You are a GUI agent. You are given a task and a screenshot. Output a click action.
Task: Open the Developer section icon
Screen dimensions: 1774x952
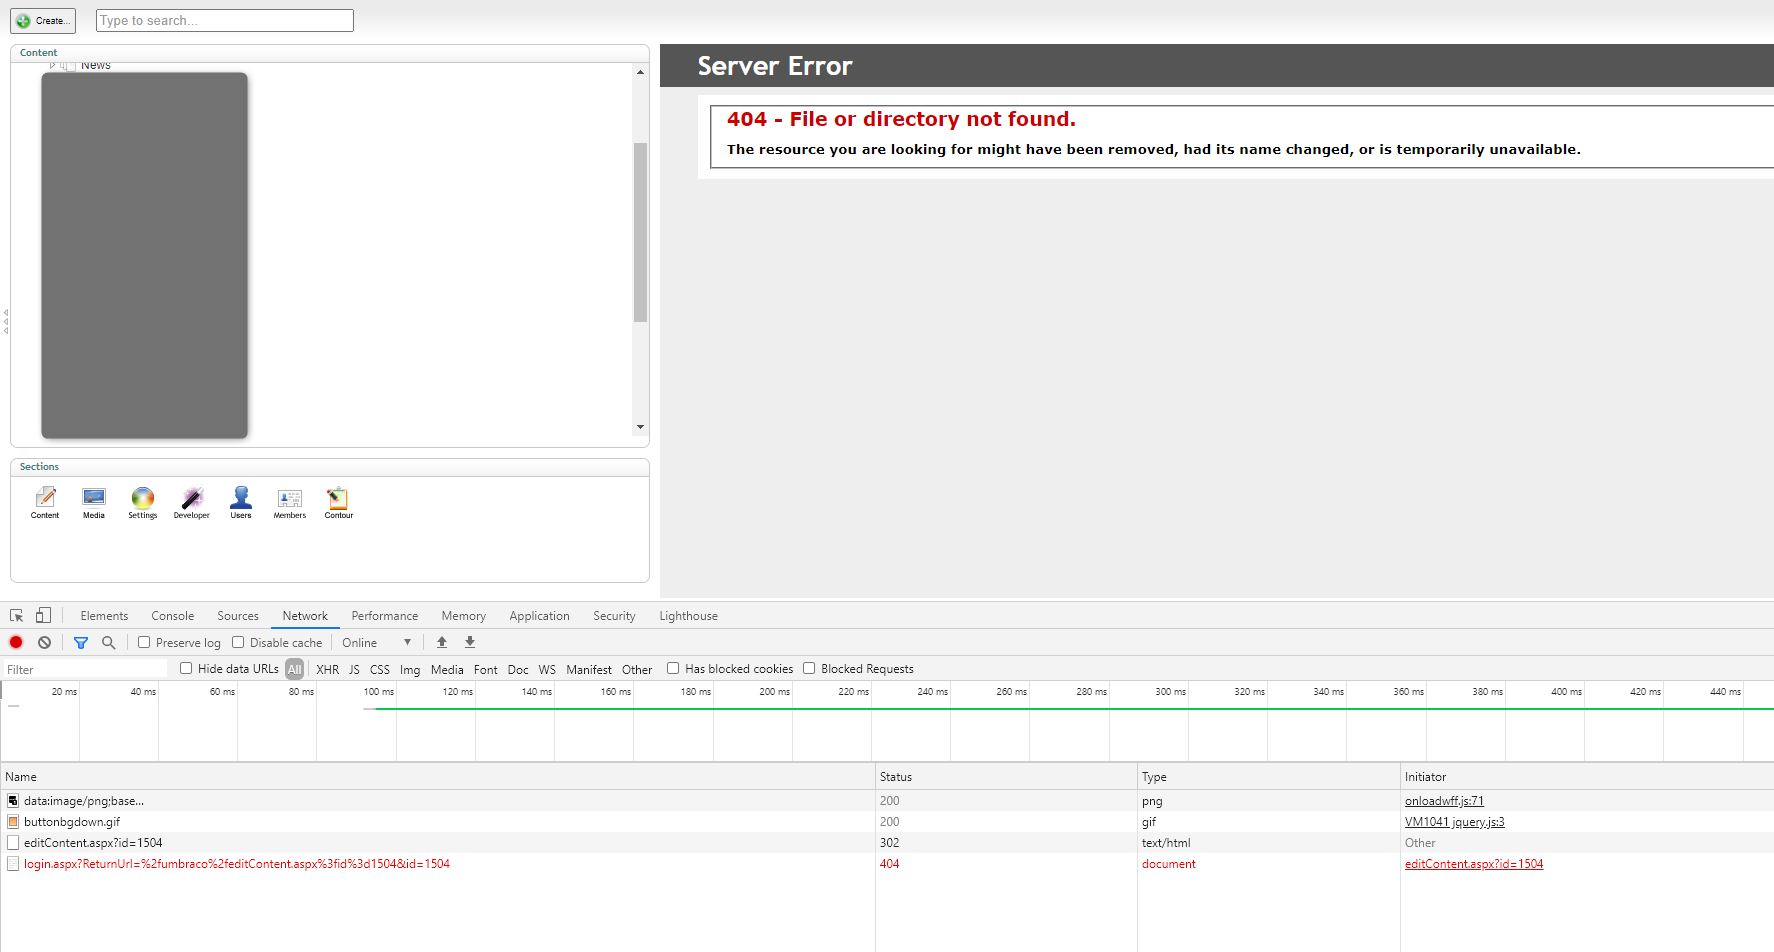tap(192, 502)
